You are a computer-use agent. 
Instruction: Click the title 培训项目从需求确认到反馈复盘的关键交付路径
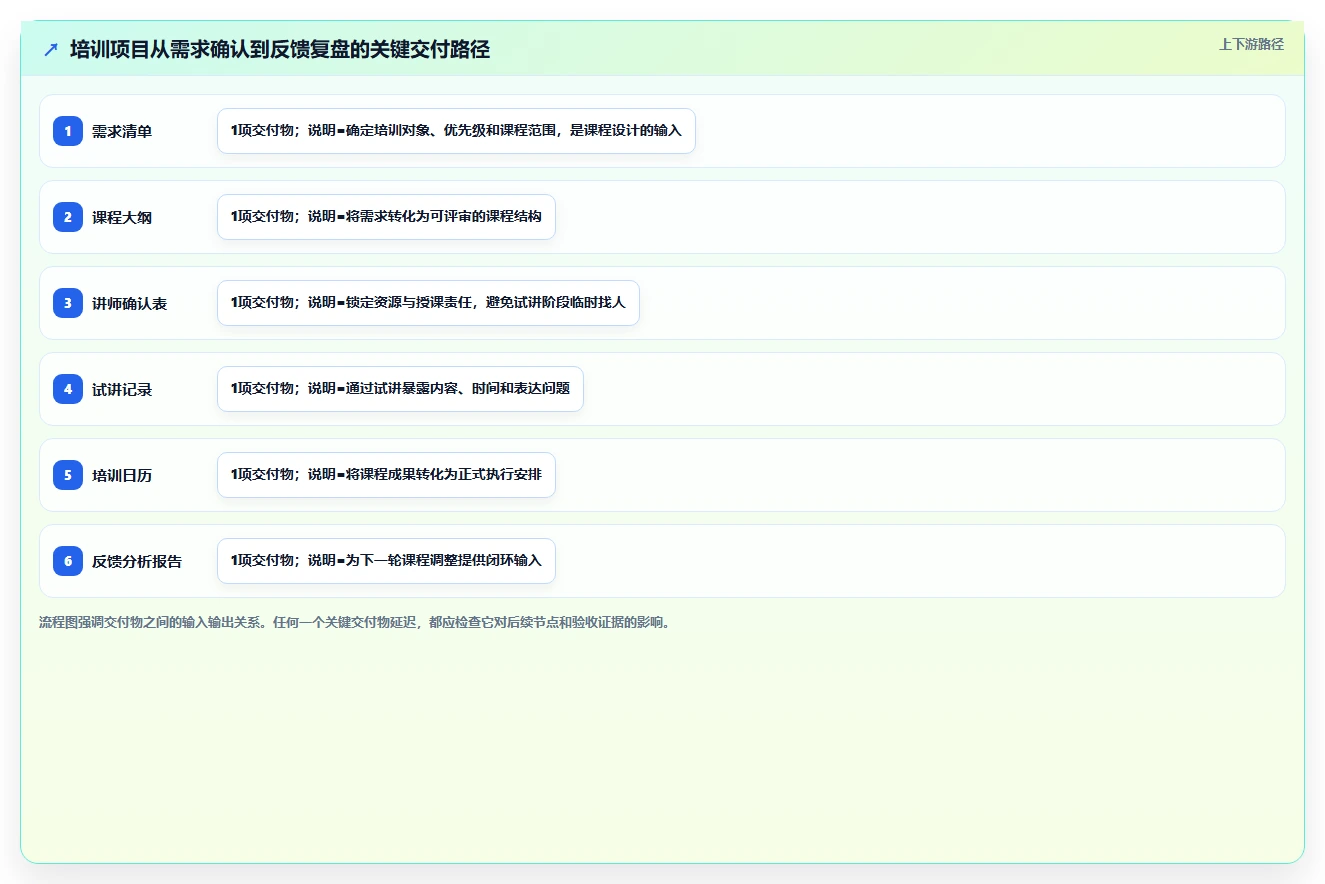tap(280, 49)
